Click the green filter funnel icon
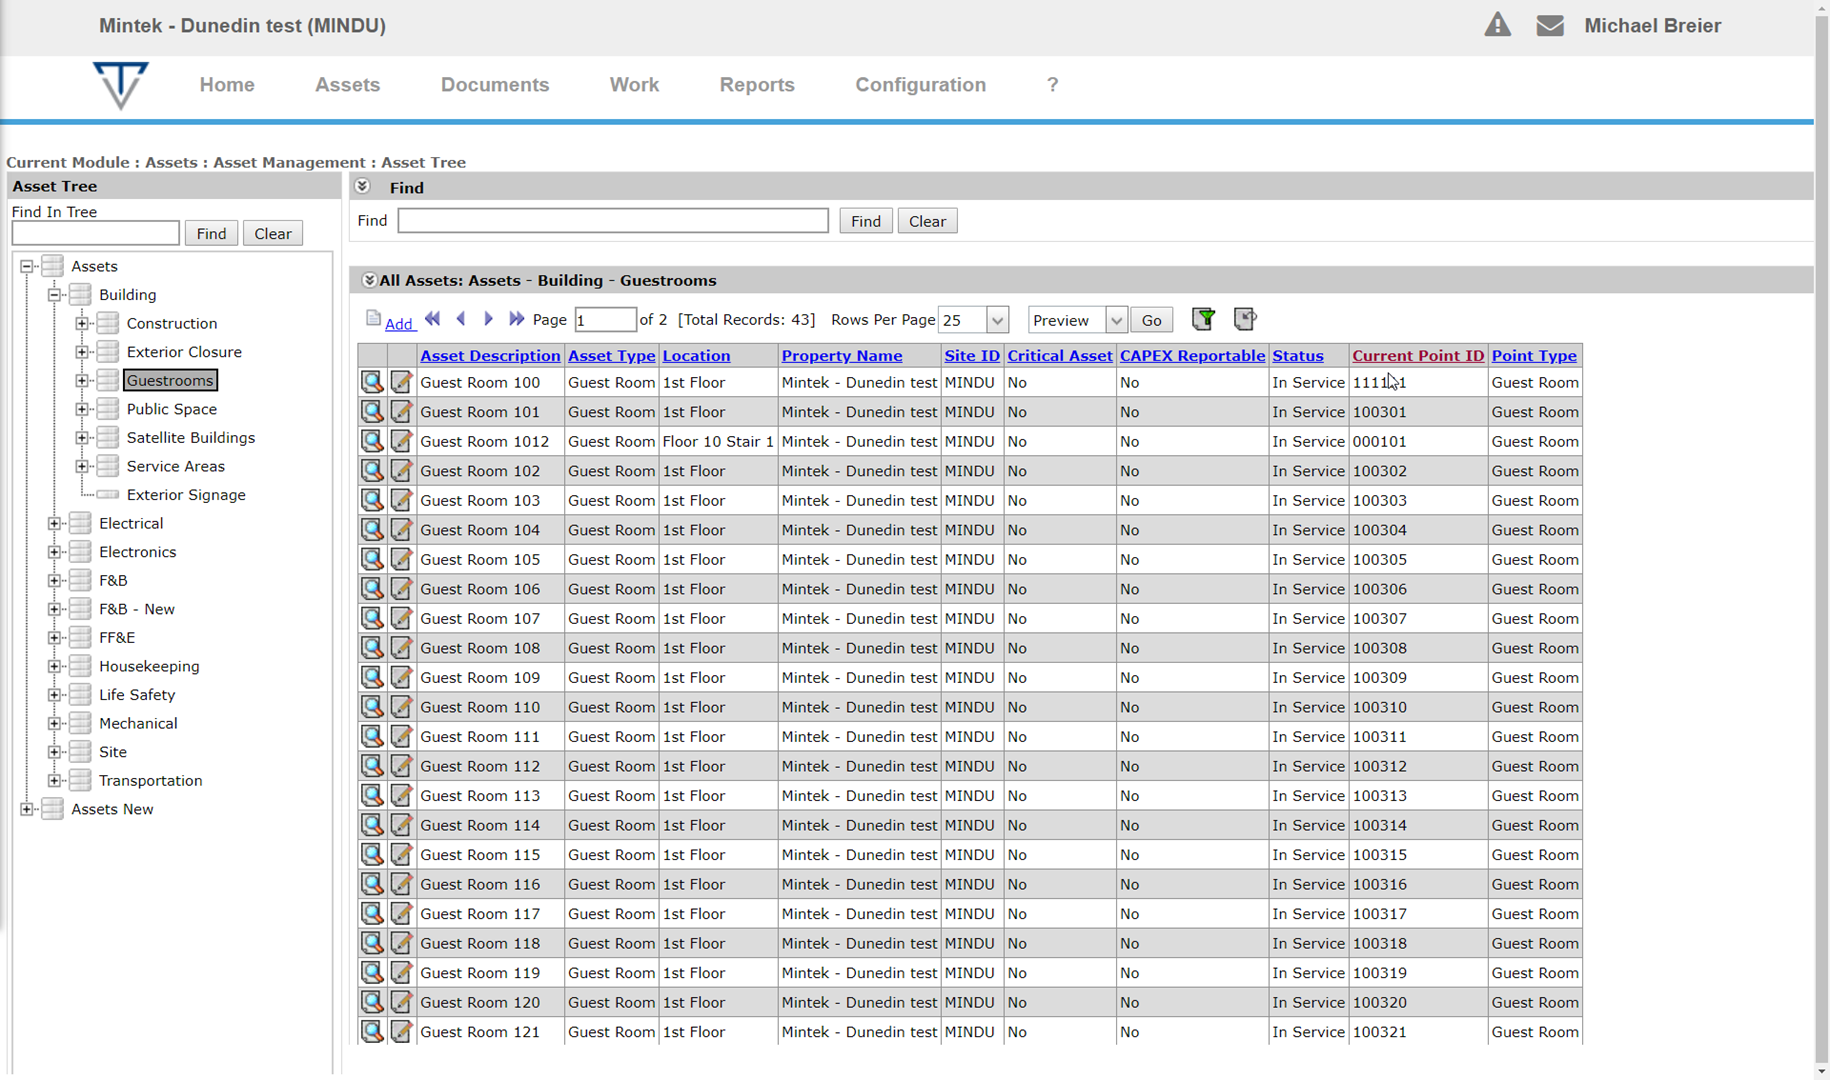This screenshot has width=1830, height=1080. pyautogui.click(x=1204, y=319)
